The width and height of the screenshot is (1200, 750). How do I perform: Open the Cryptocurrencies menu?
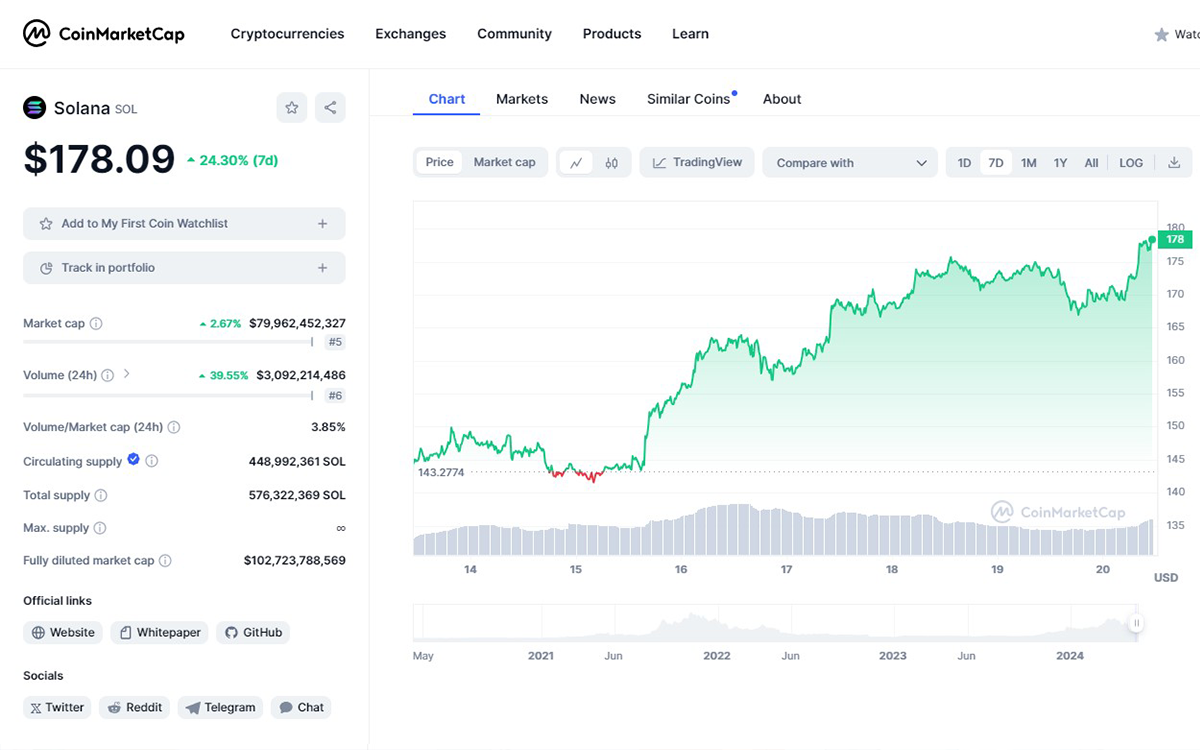click(287, 34)
